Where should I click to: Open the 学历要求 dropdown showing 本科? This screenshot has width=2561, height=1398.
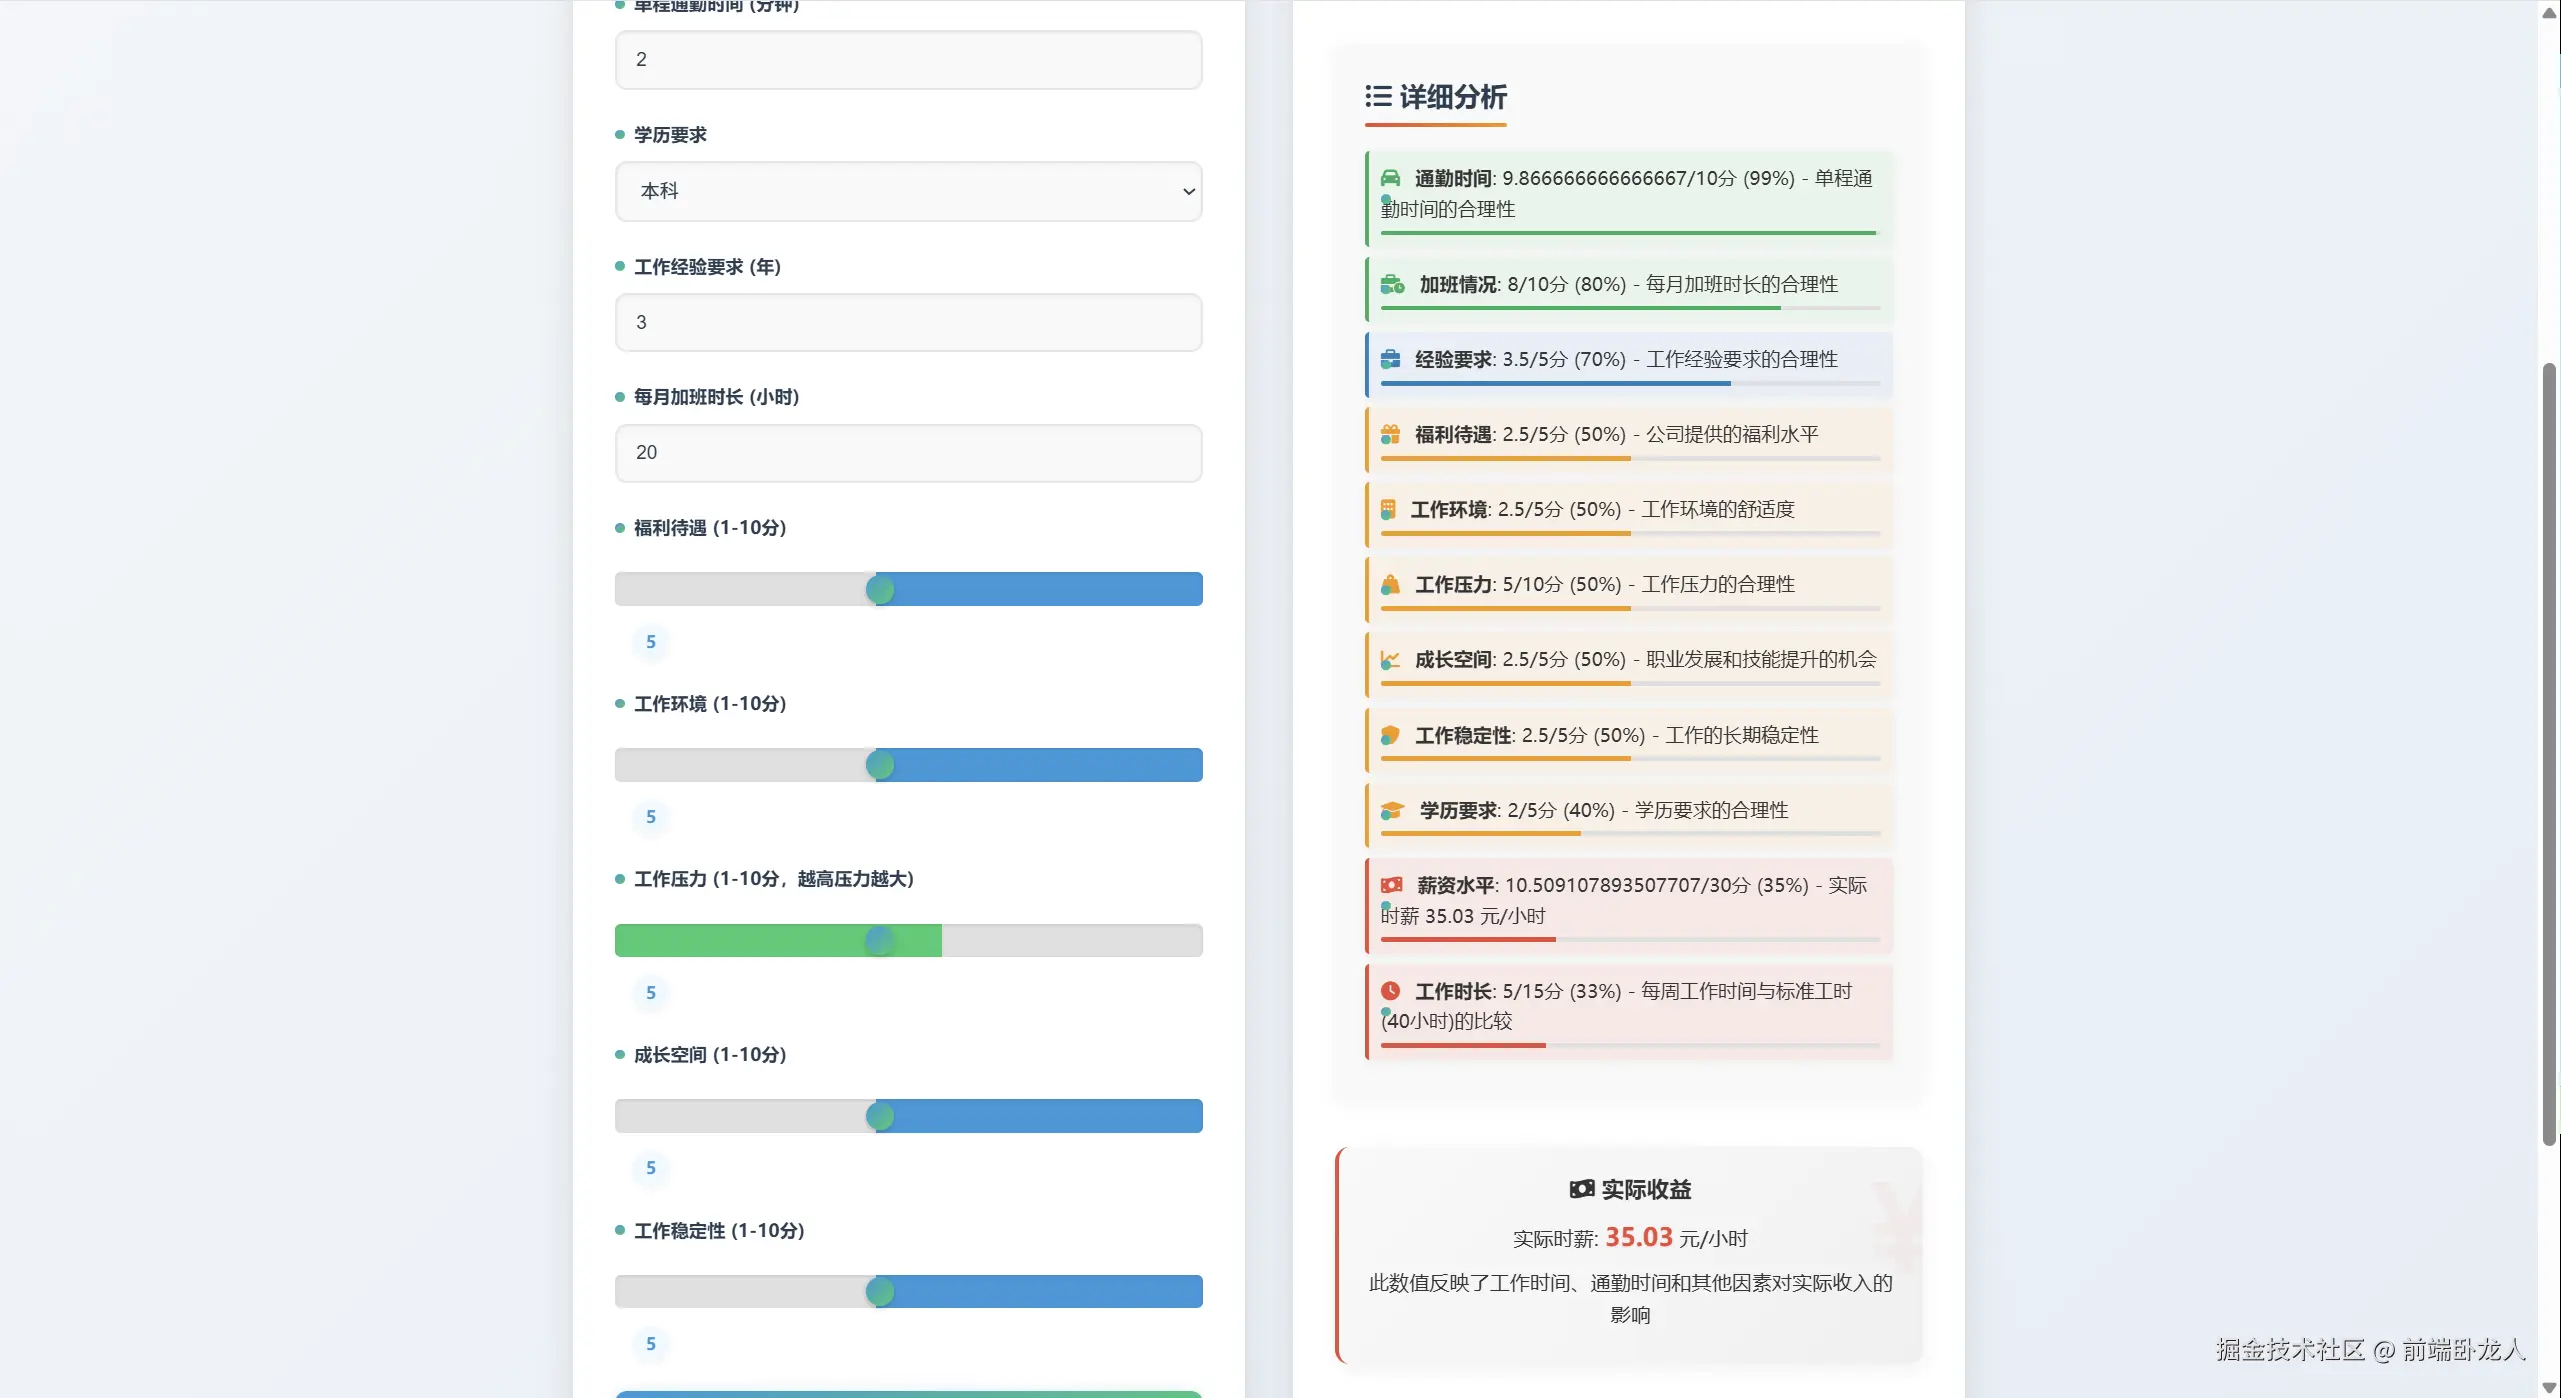(908, 191)
